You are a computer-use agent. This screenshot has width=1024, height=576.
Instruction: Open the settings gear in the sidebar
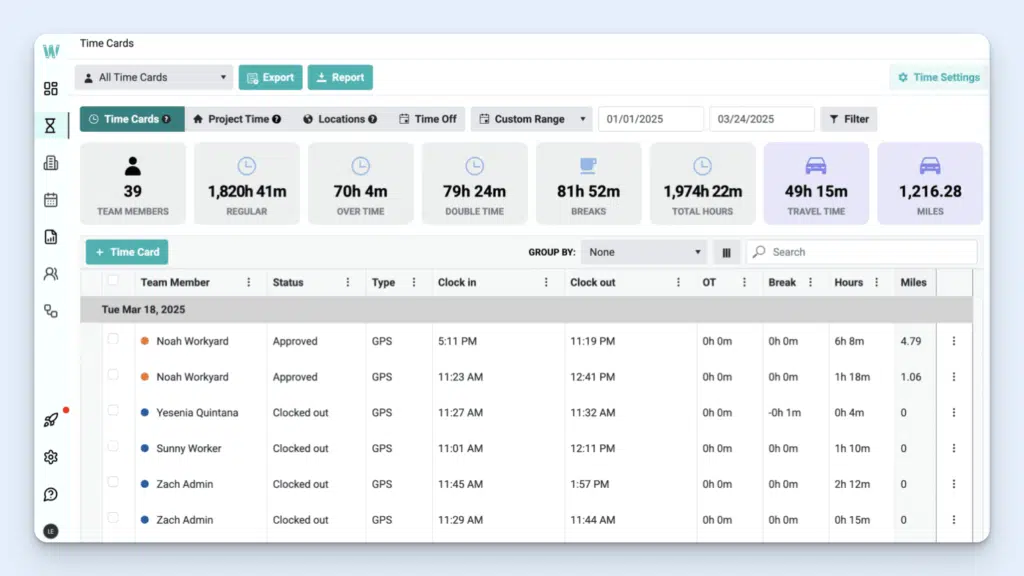coord(50,456)
